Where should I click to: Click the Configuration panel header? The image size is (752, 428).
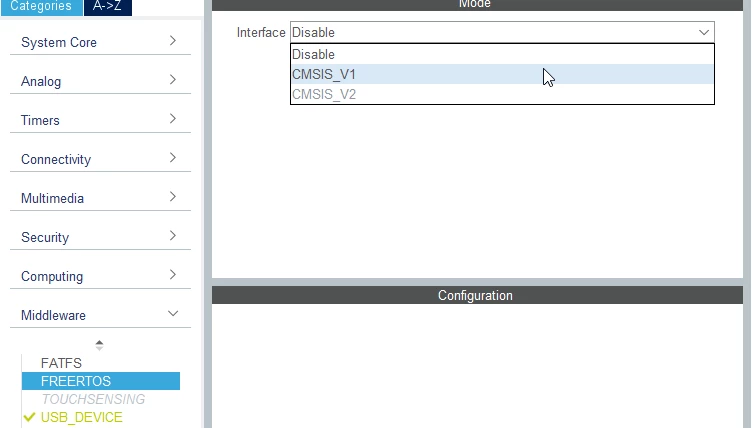point(477,295)
